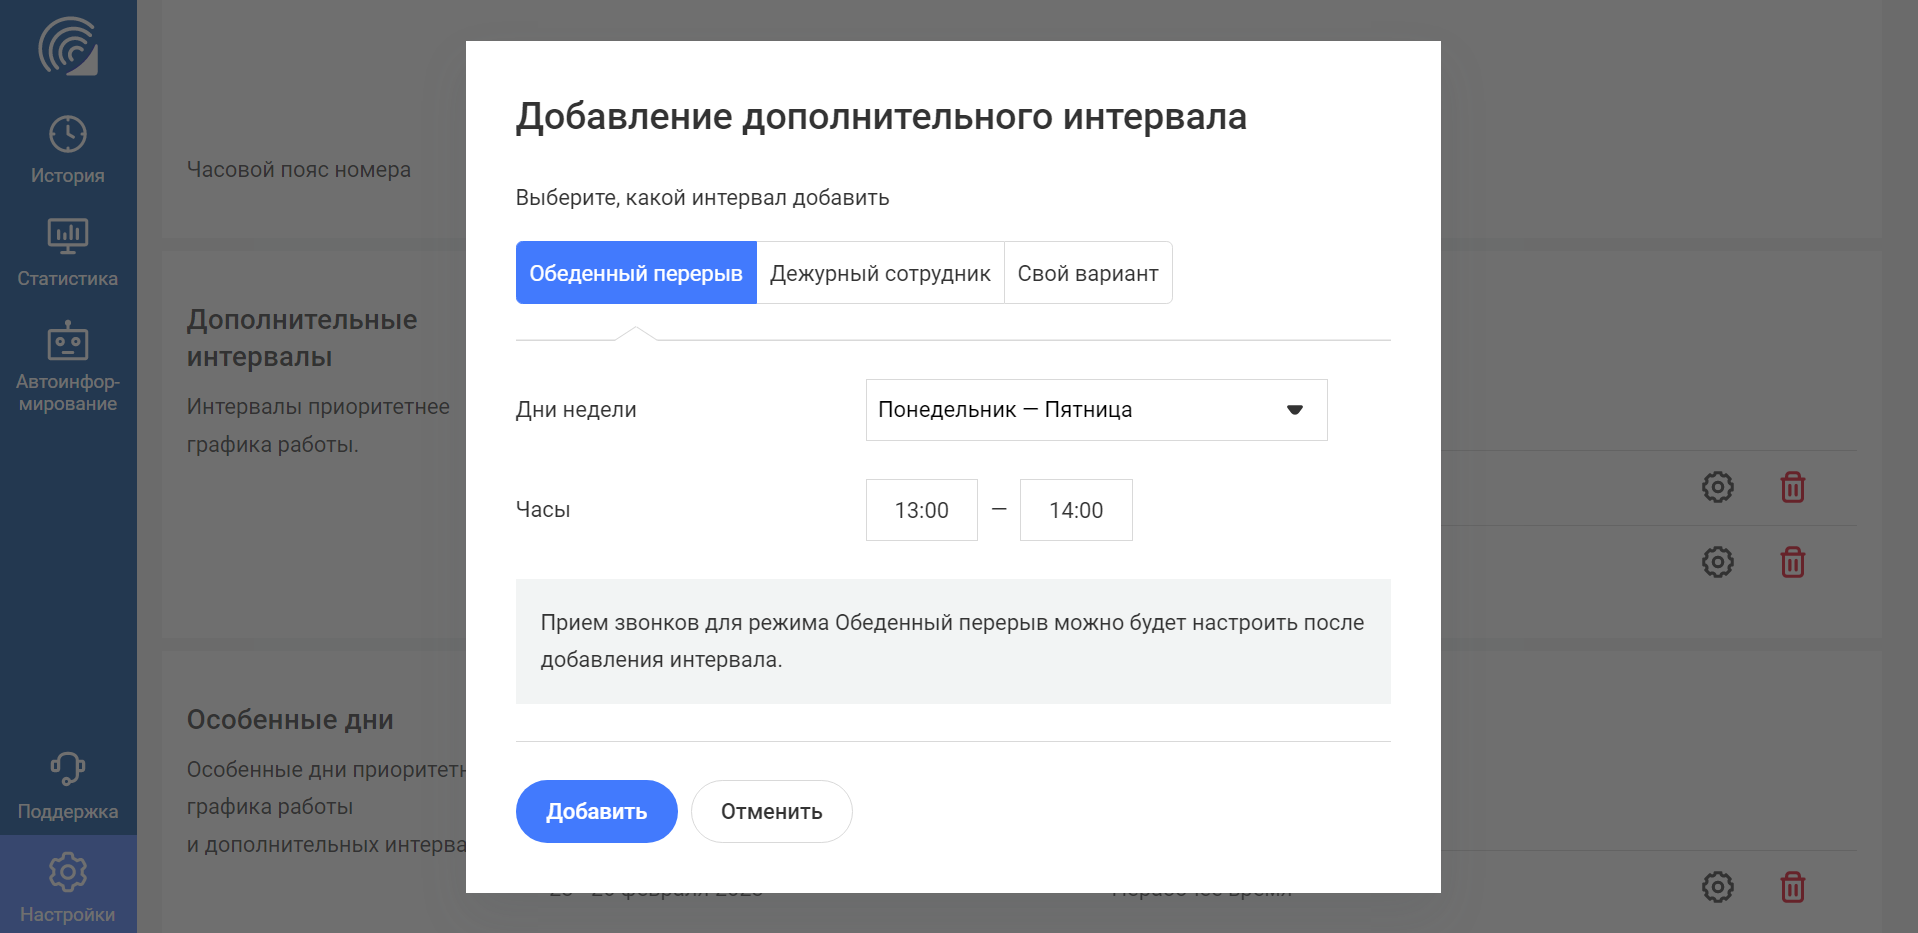Click the dropdown arrow next to Понедельник — Пятница

[1295, 410]
